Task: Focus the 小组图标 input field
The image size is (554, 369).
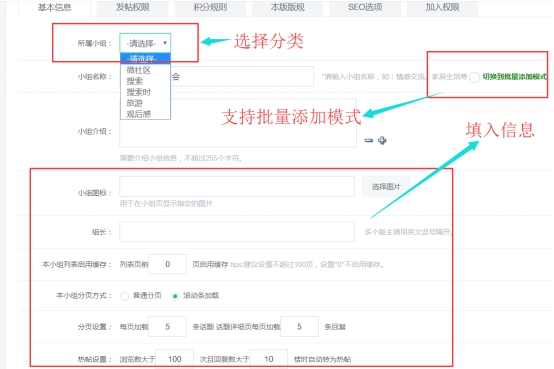Action: tap(237, 186)
